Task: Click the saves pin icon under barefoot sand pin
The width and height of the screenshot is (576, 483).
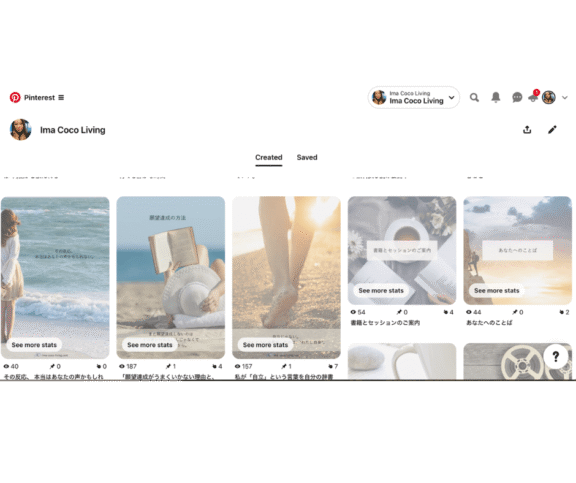Action: tap(284, 366)
